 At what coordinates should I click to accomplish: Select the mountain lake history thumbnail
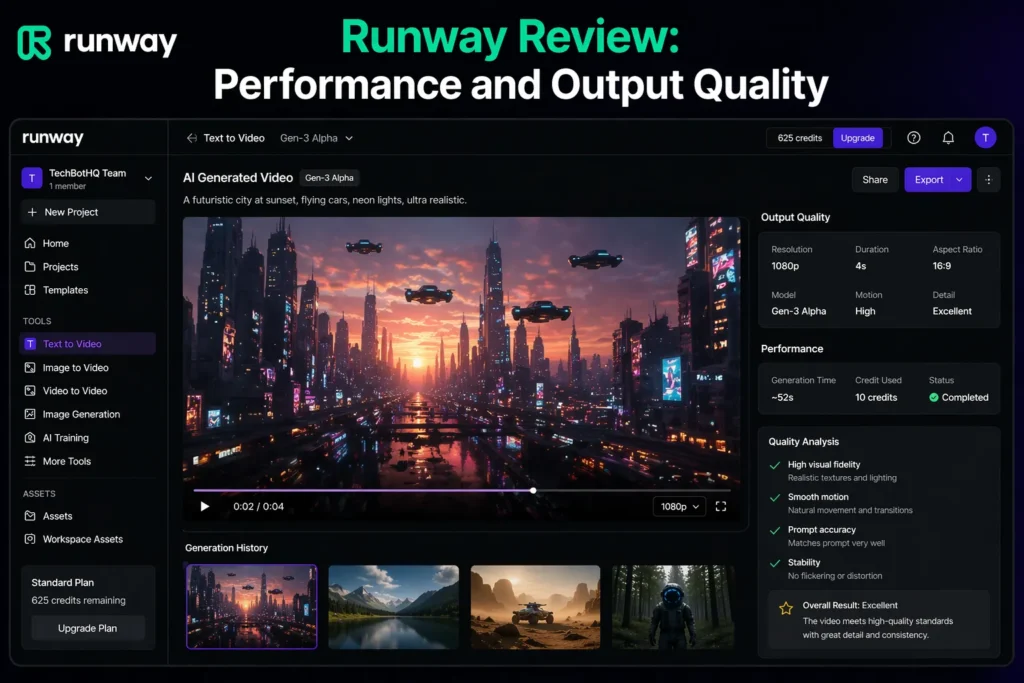click(x=393, y=607)
